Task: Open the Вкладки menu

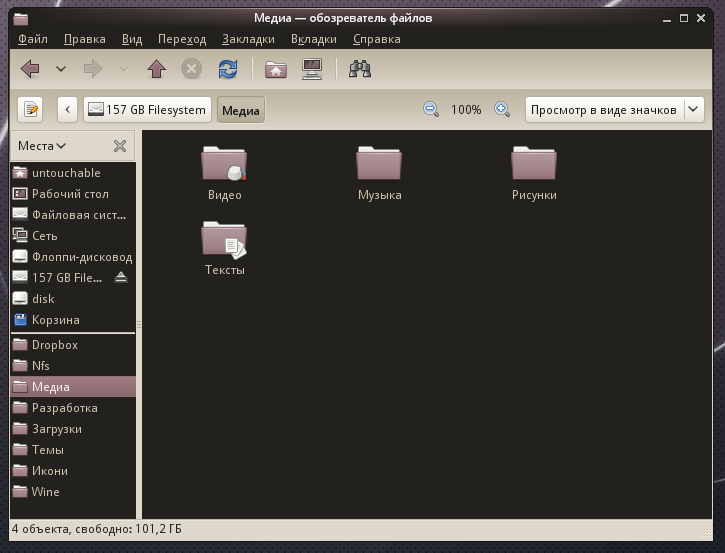Action: tap(313, 39)
